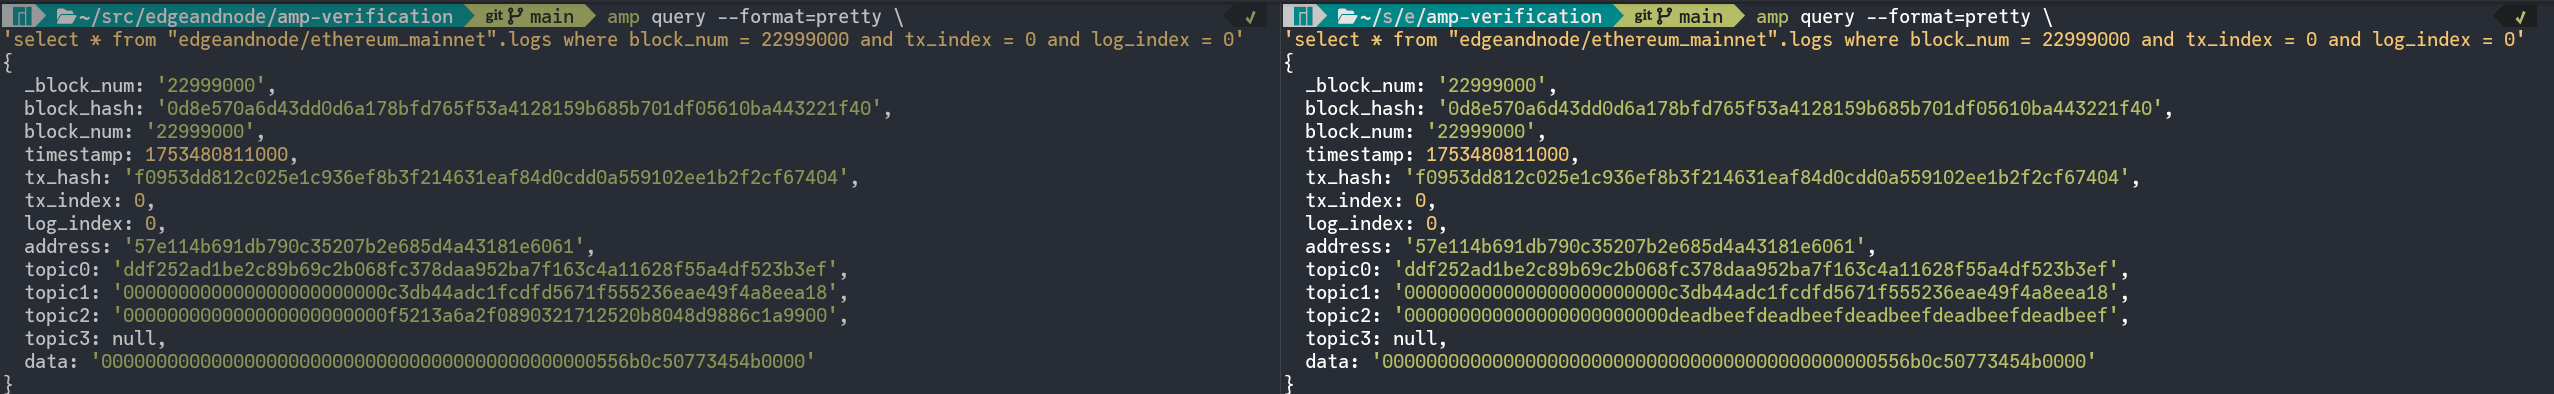Viewport: 2554px width, 394px height.
Task: Click 'amp query --format=pretty' command in left pane
Action: pyautogui.click(x=745, y=16)
